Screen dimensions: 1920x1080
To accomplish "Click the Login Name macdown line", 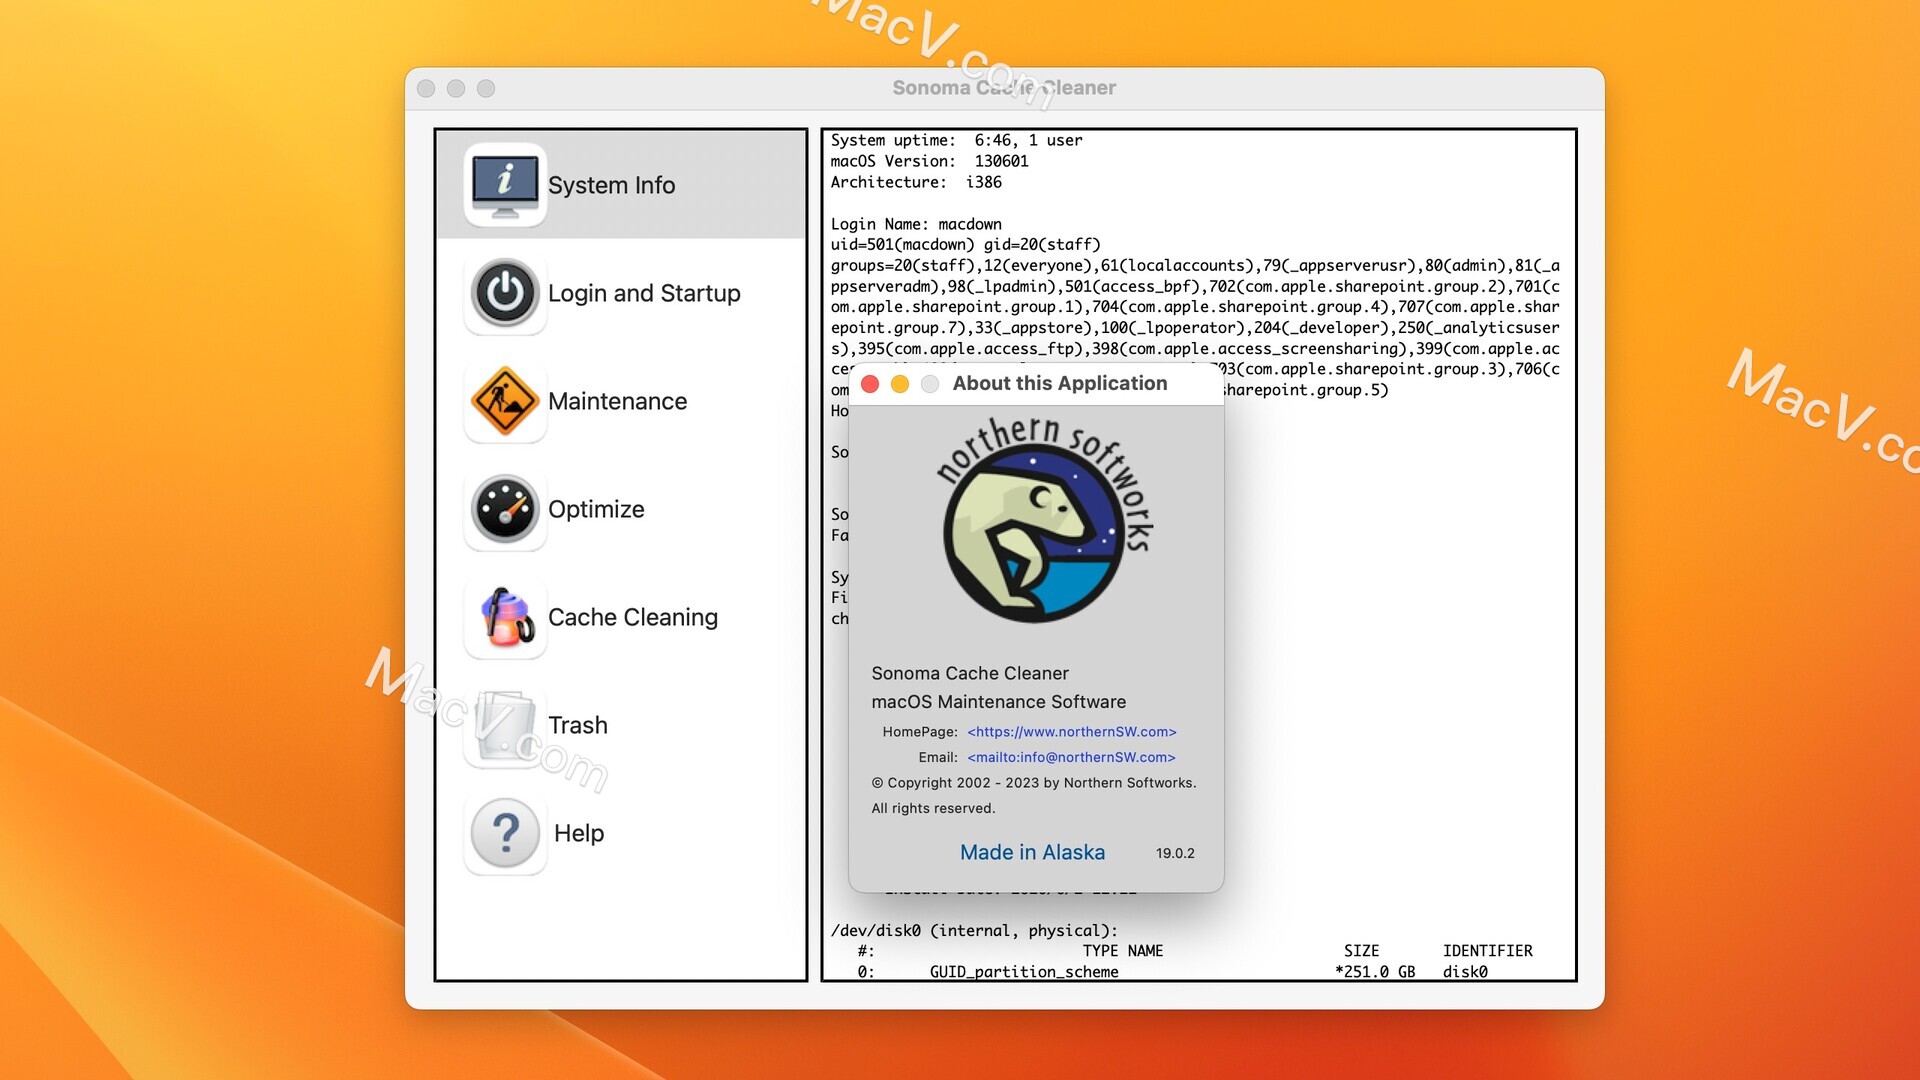I will [916, 224].
